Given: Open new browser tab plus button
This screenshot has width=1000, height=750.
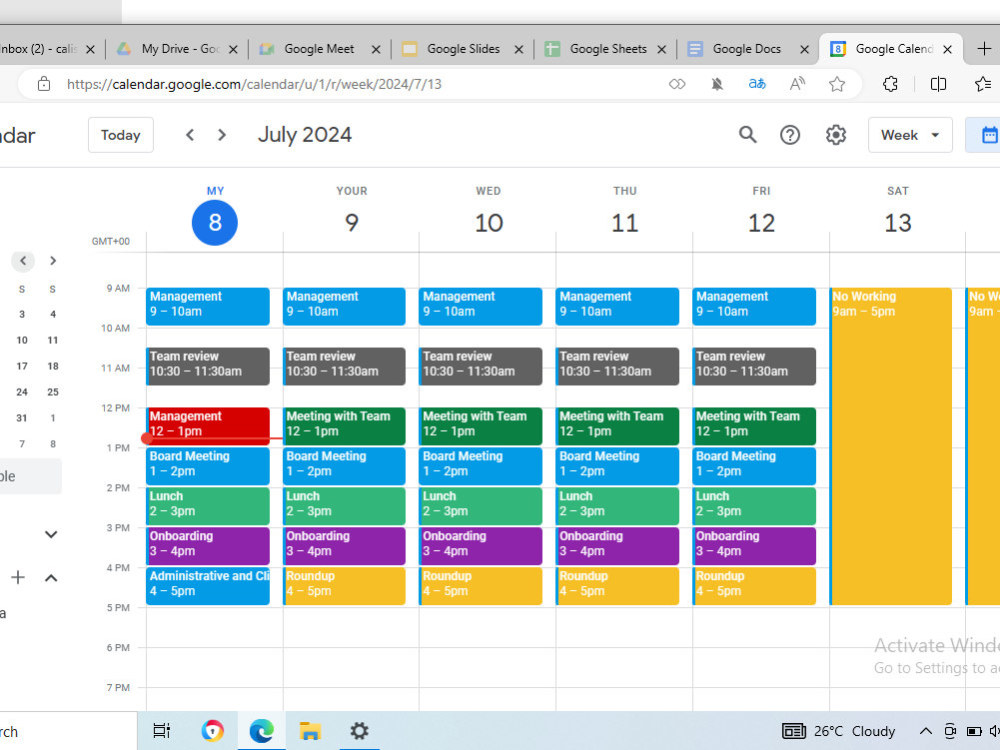Looking at the screenshot, I should (984, 48).
